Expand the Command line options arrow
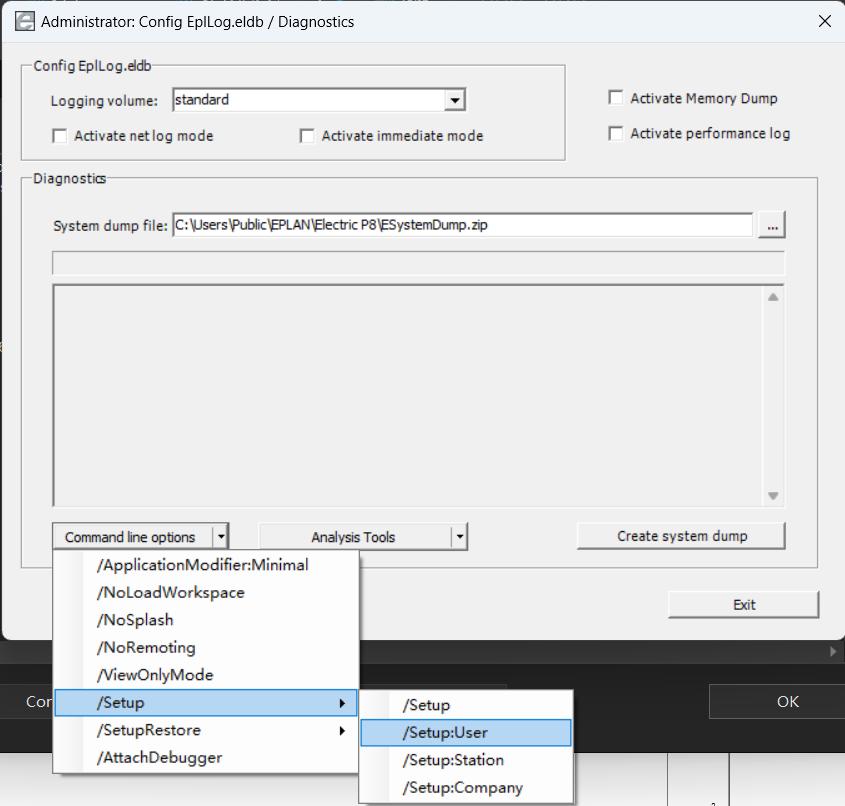This screenshot has width=845, height=806. click(221, 537)
